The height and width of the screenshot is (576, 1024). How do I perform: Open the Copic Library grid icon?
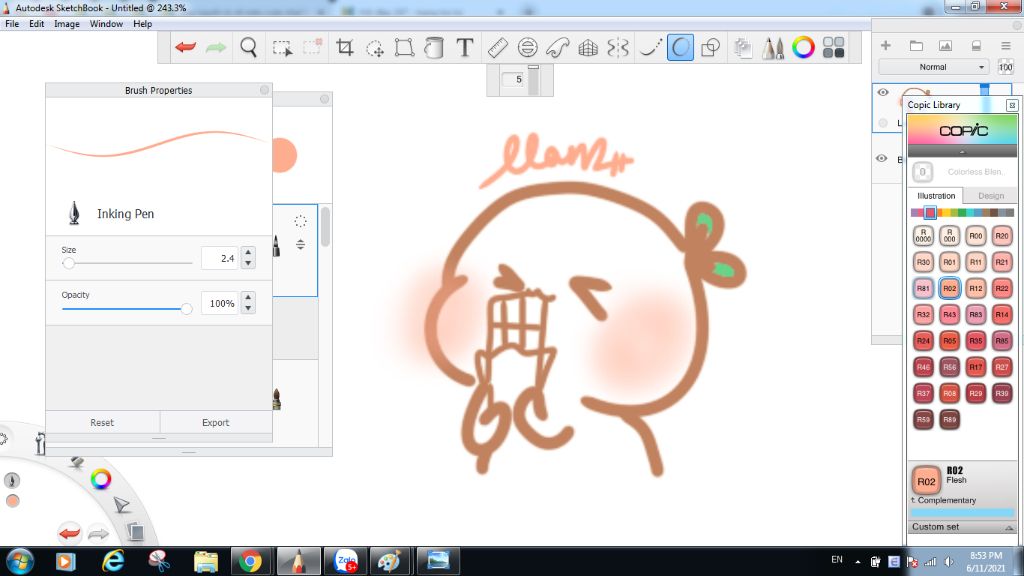coord(833,47)
